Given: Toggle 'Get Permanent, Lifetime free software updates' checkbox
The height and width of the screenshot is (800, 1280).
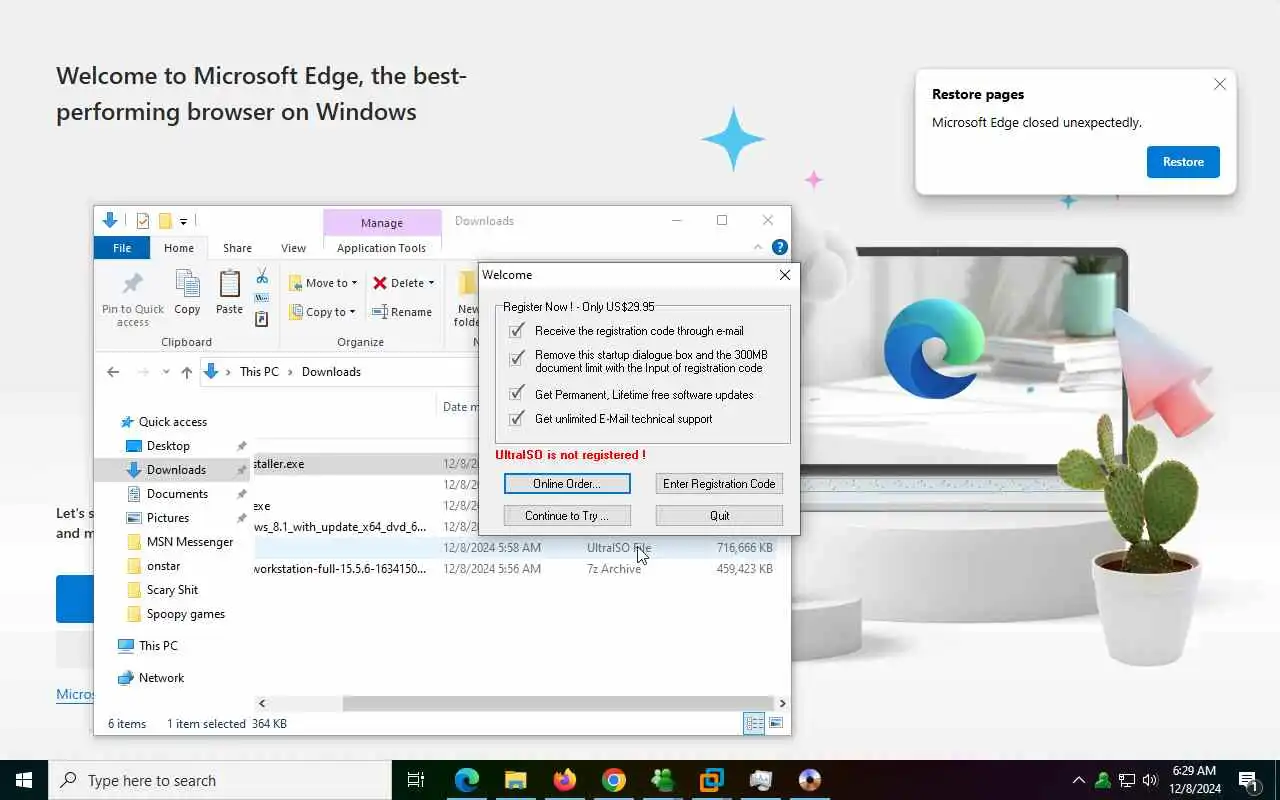Looking at the screenshot, I should tap(517, 394).
